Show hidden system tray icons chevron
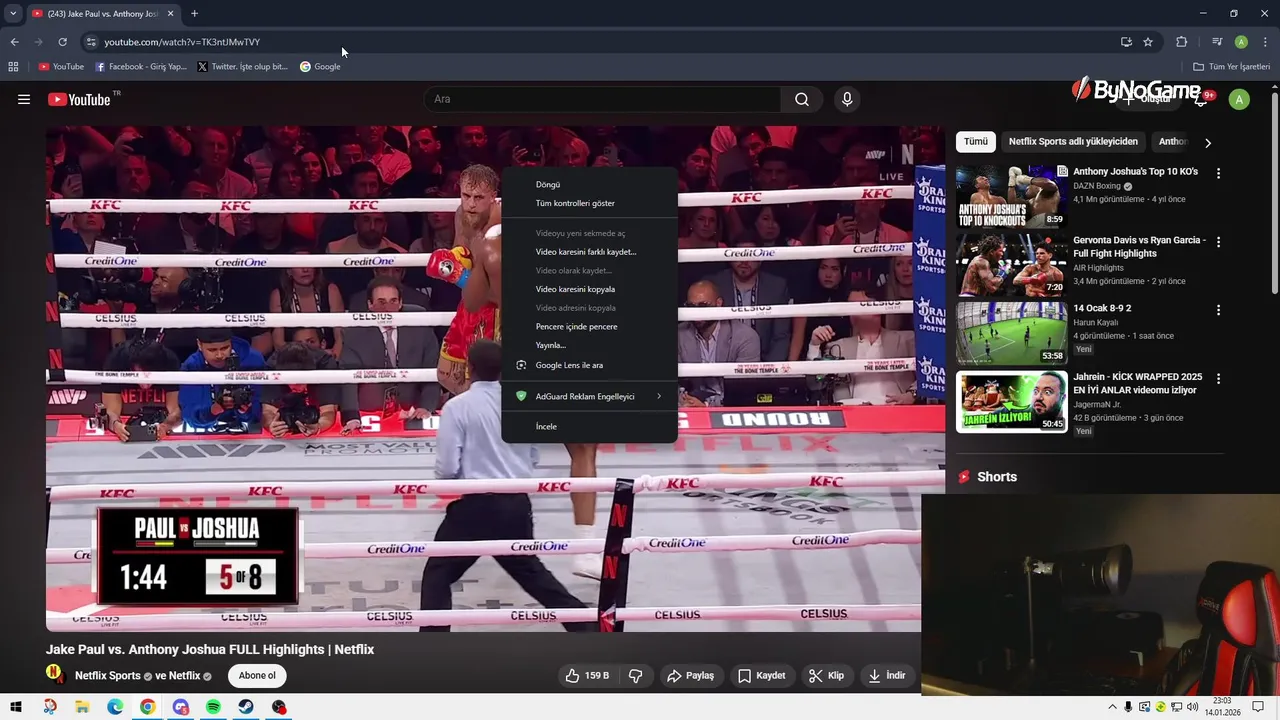The image size is (1280, 720). tap(1112, 707)
